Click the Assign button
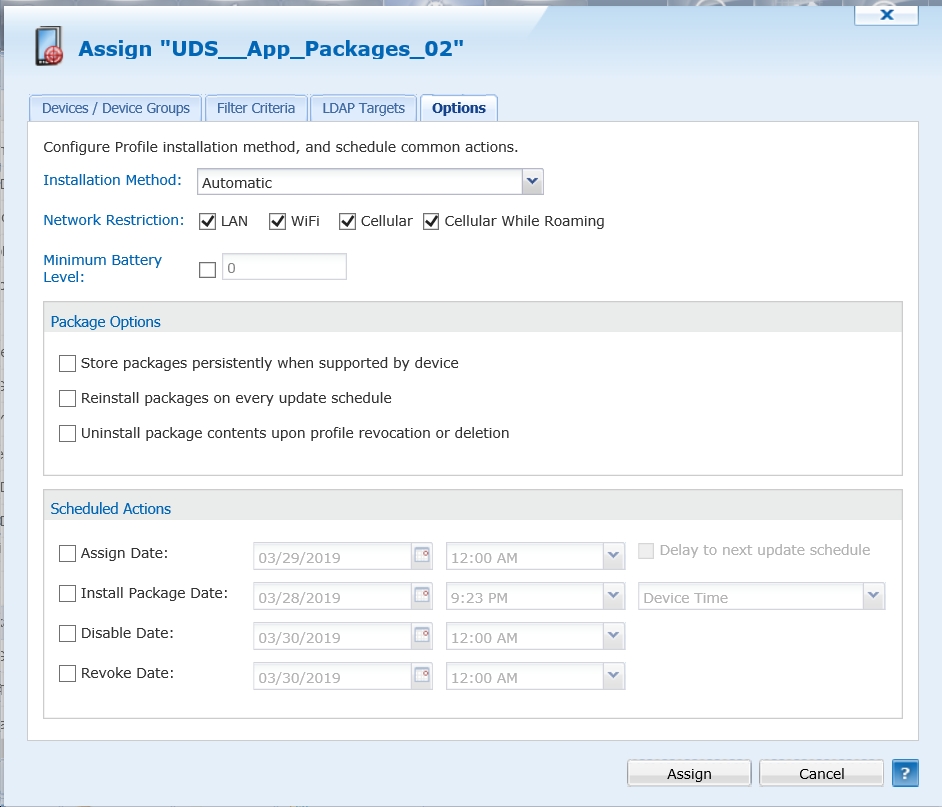942x807 pixels. (x=689, y=773)
